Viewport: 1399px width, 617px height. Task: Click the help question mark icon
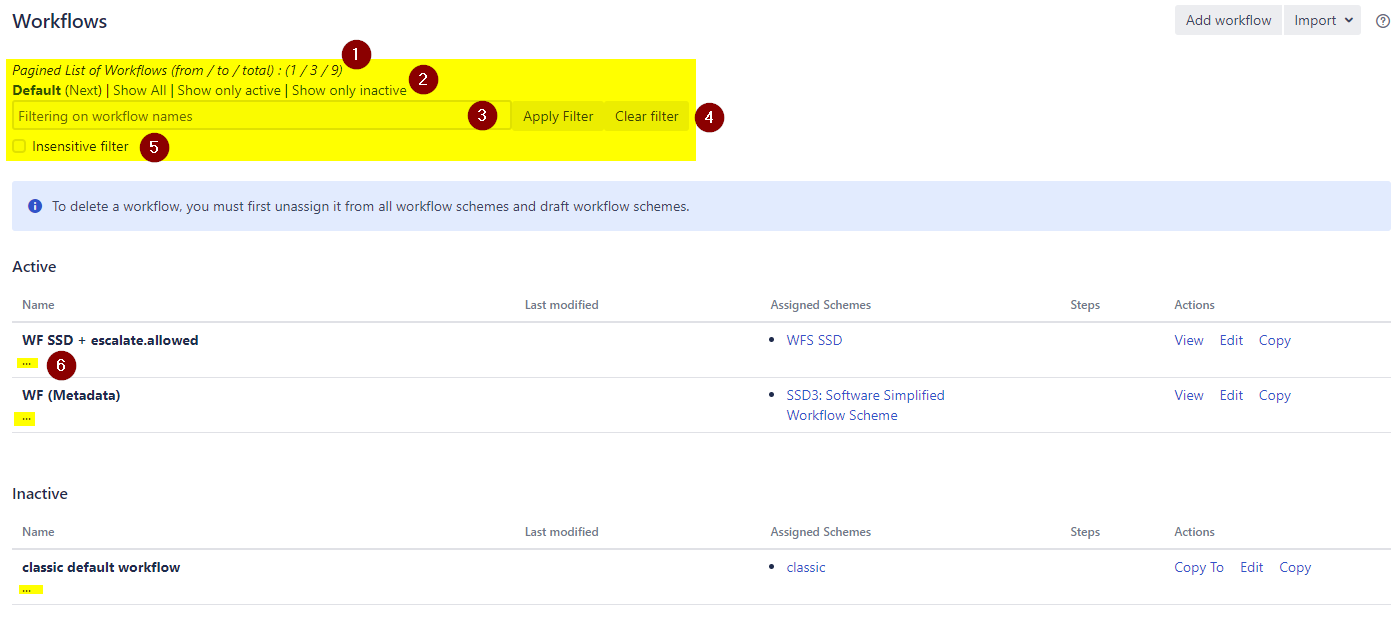pos(1383,21)
